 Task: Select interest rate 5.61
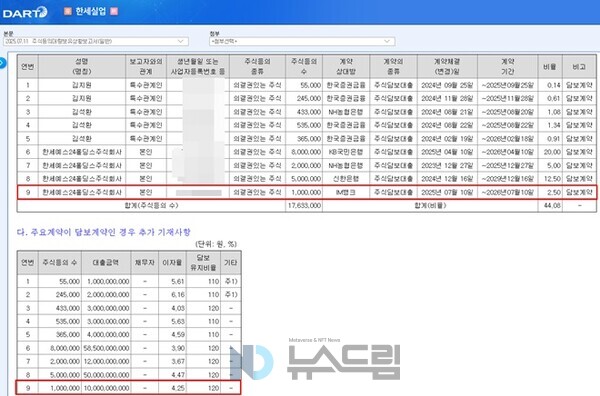[178, 282]
